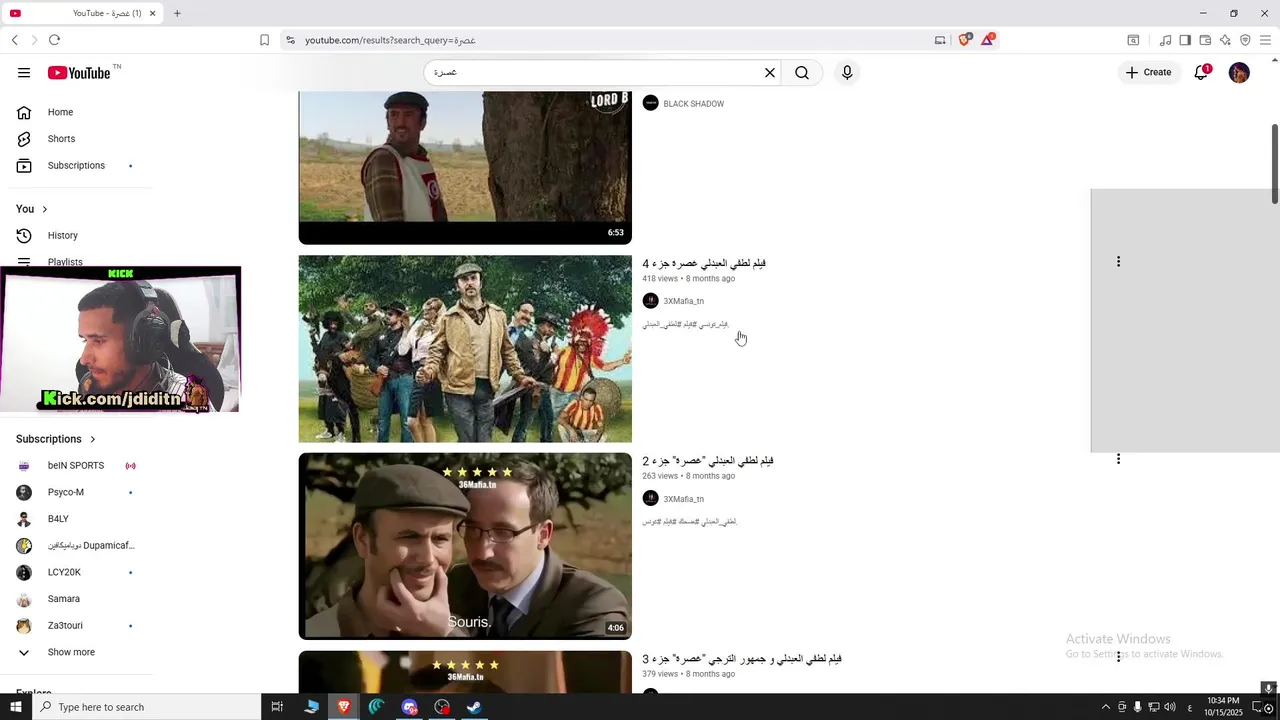Image resolution: width=1280 pixels, height=720 pixels.
Task: Click Windows taskbar search box
Action: [146, 707]
